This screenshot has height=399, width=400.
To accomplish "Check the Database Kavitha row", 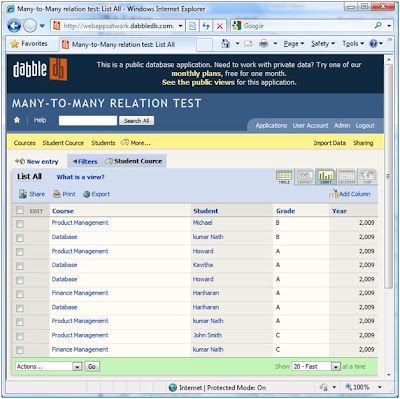I will [x=20, y=266].
